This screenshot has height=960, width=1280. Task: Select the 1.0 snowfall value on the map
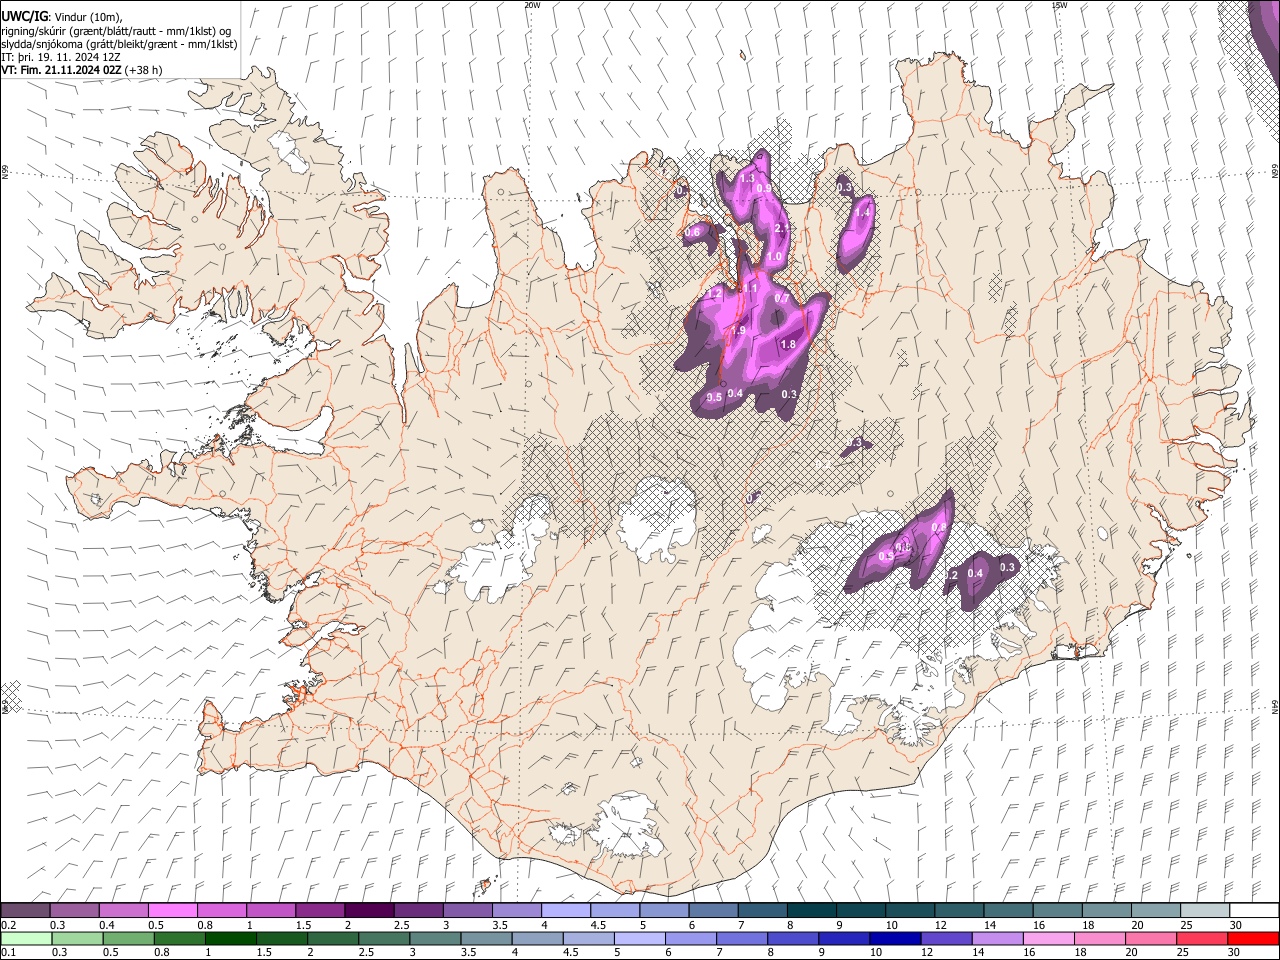[773, 257]
